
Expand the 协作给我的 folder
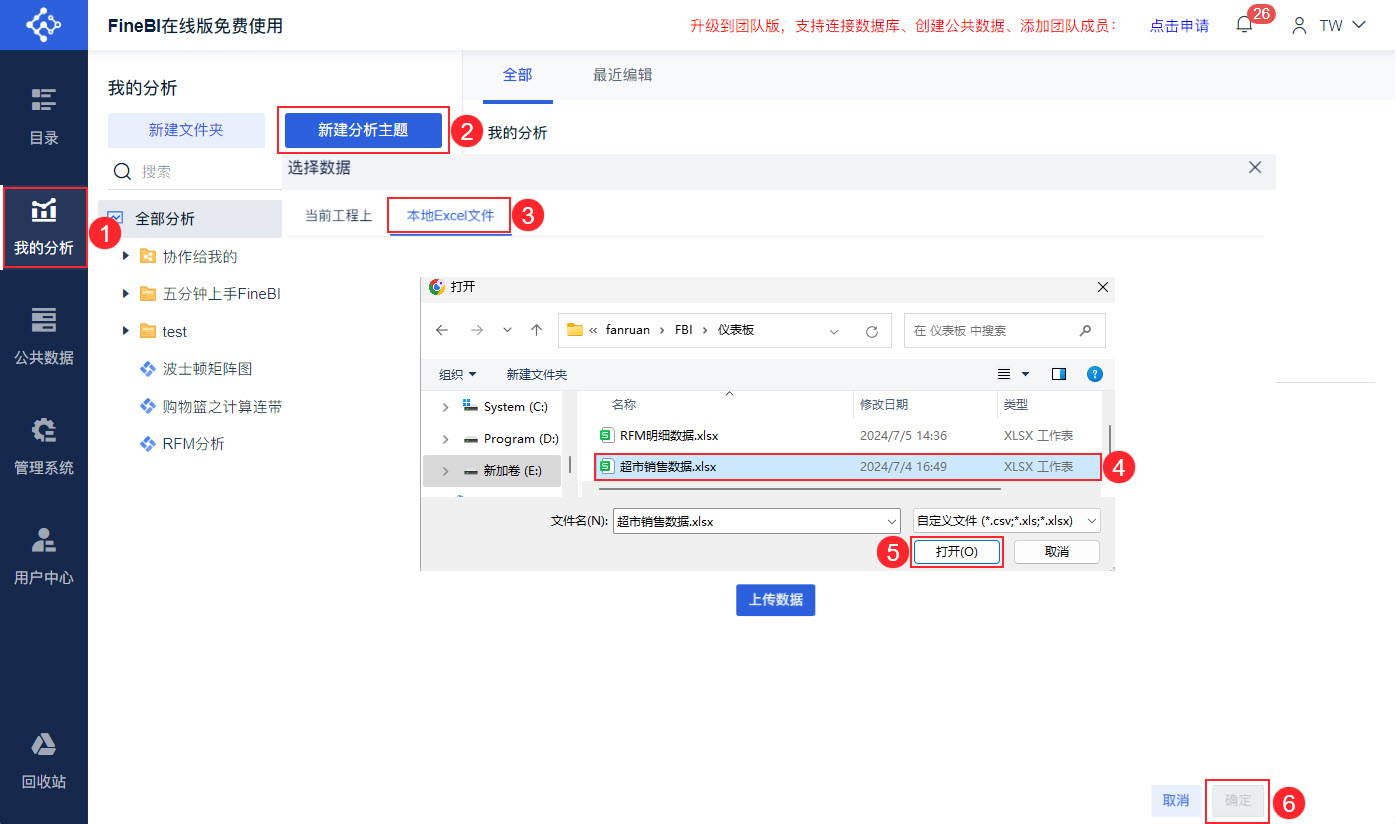126,256
